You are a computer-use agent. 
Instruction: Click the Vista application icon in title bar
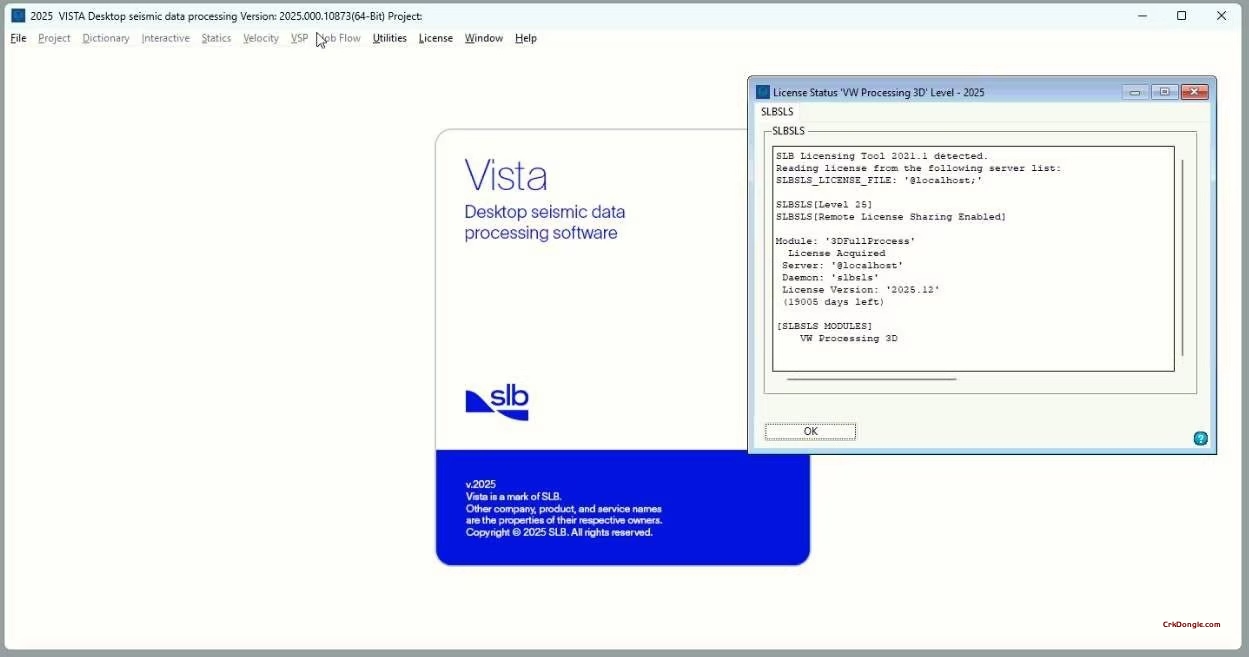click(16, 15)
